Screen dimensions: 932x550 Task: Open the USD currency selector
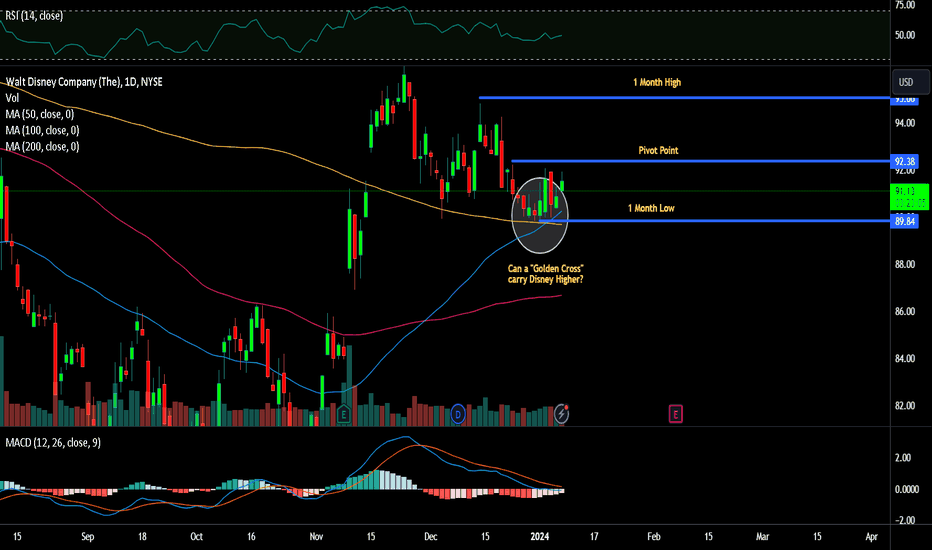point(910,82)
